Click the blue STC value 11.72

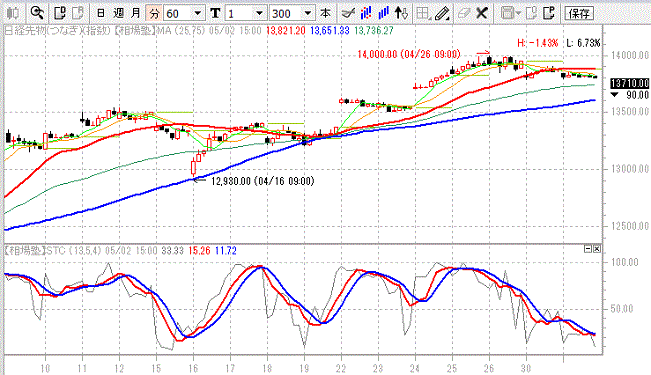pyautogui.click(x=226, y=251)
